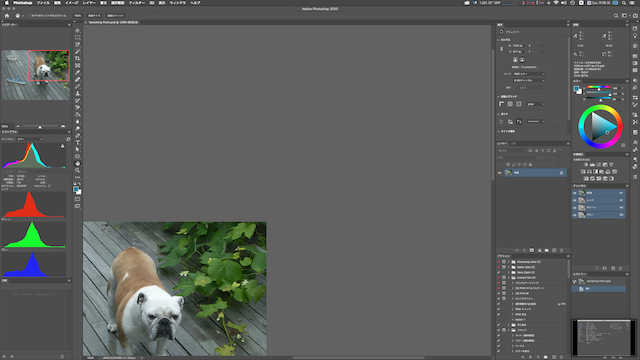Click the lock icon on 背景 layer
Viewport: 640px width, 360px height.
pos(561,173)
